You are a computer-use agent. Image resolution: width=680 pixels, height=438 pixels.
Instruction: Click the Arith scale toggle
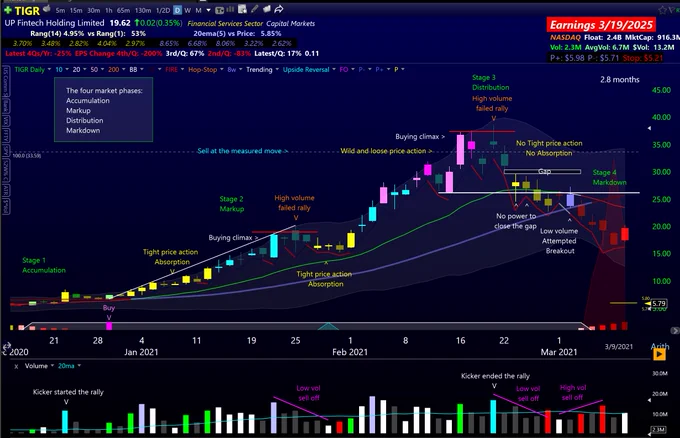660,346
